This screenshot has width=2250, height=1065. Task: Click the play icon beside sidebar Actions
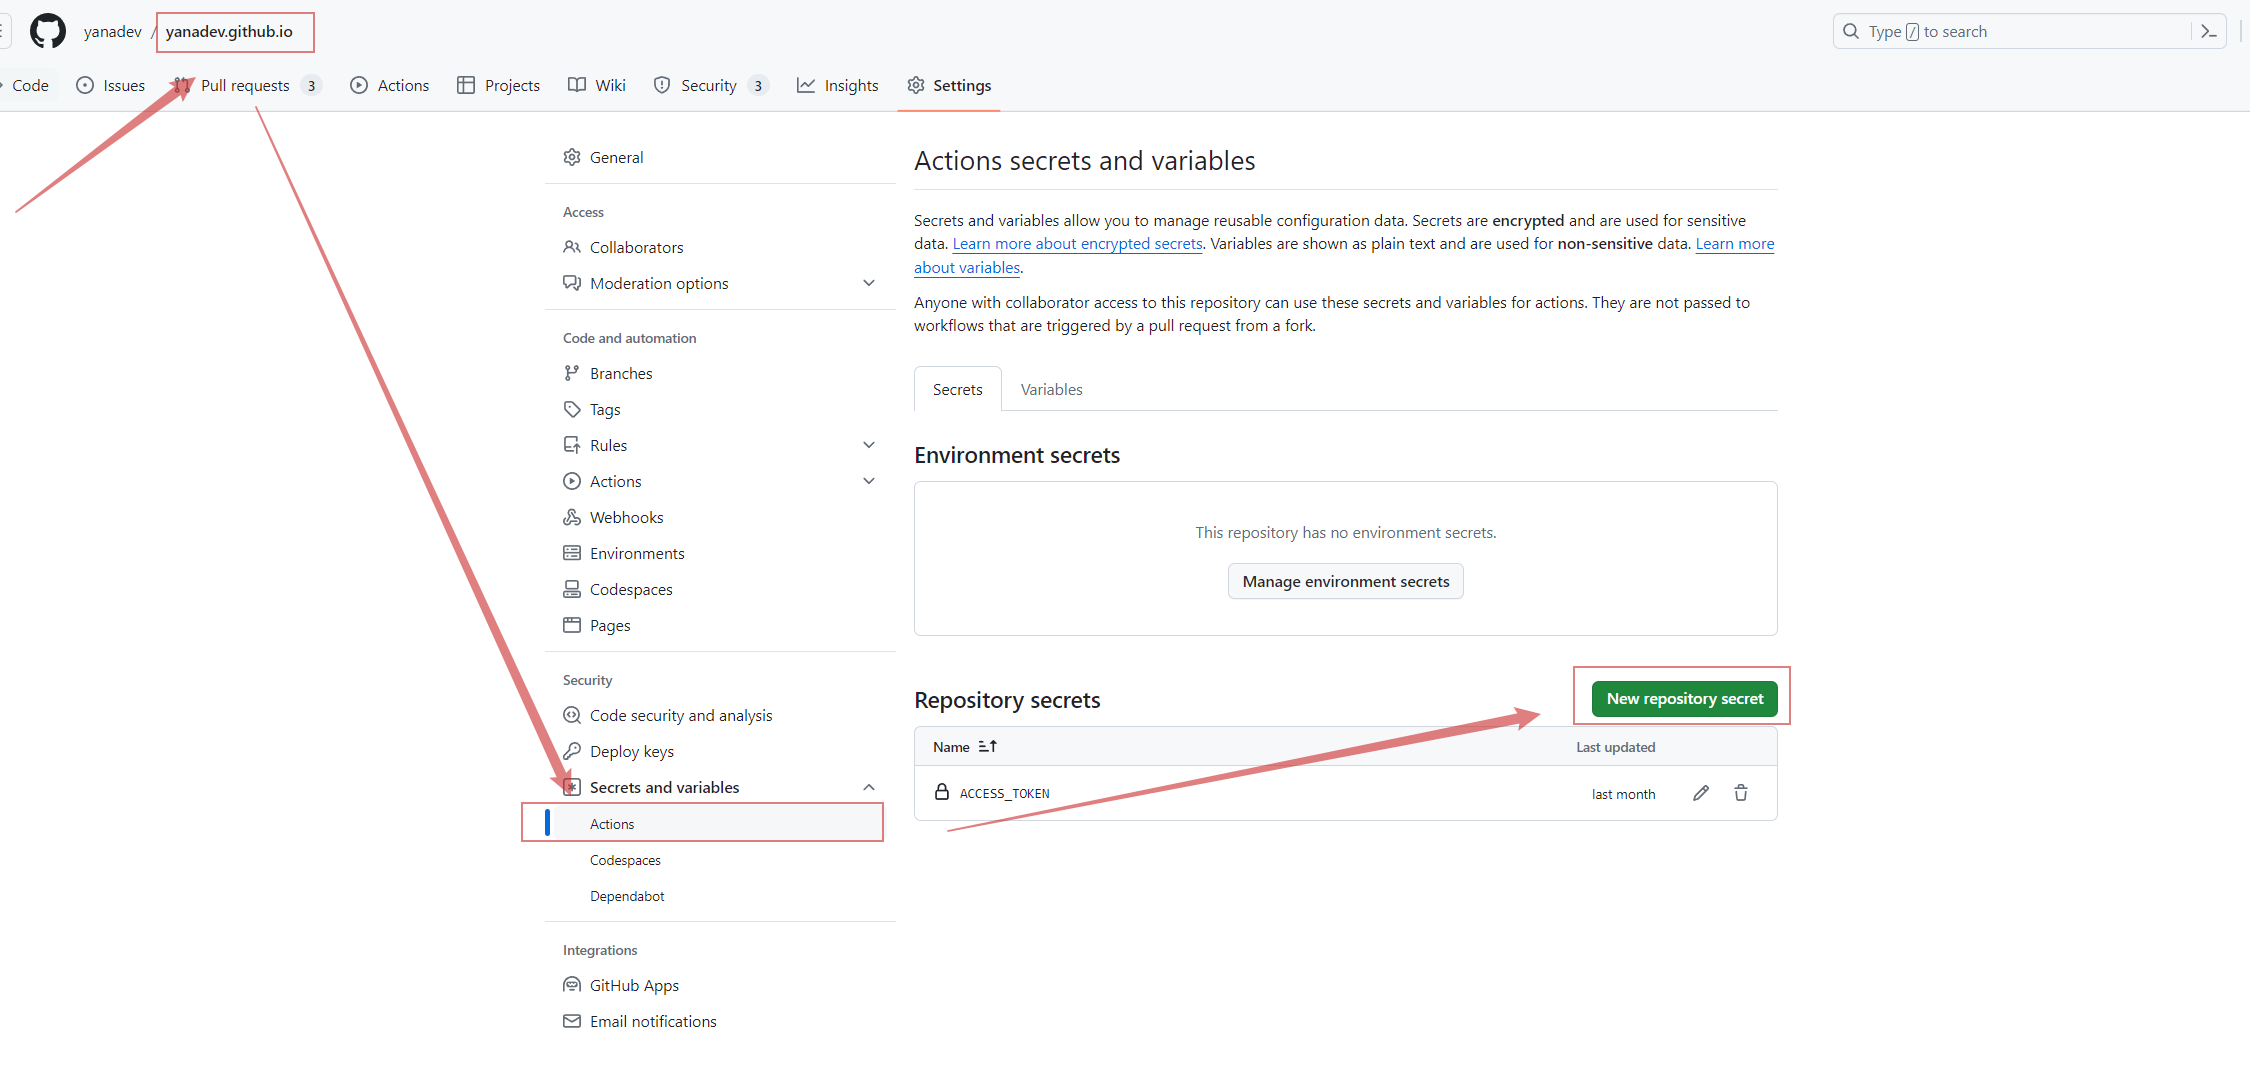(x=572, y=481)
